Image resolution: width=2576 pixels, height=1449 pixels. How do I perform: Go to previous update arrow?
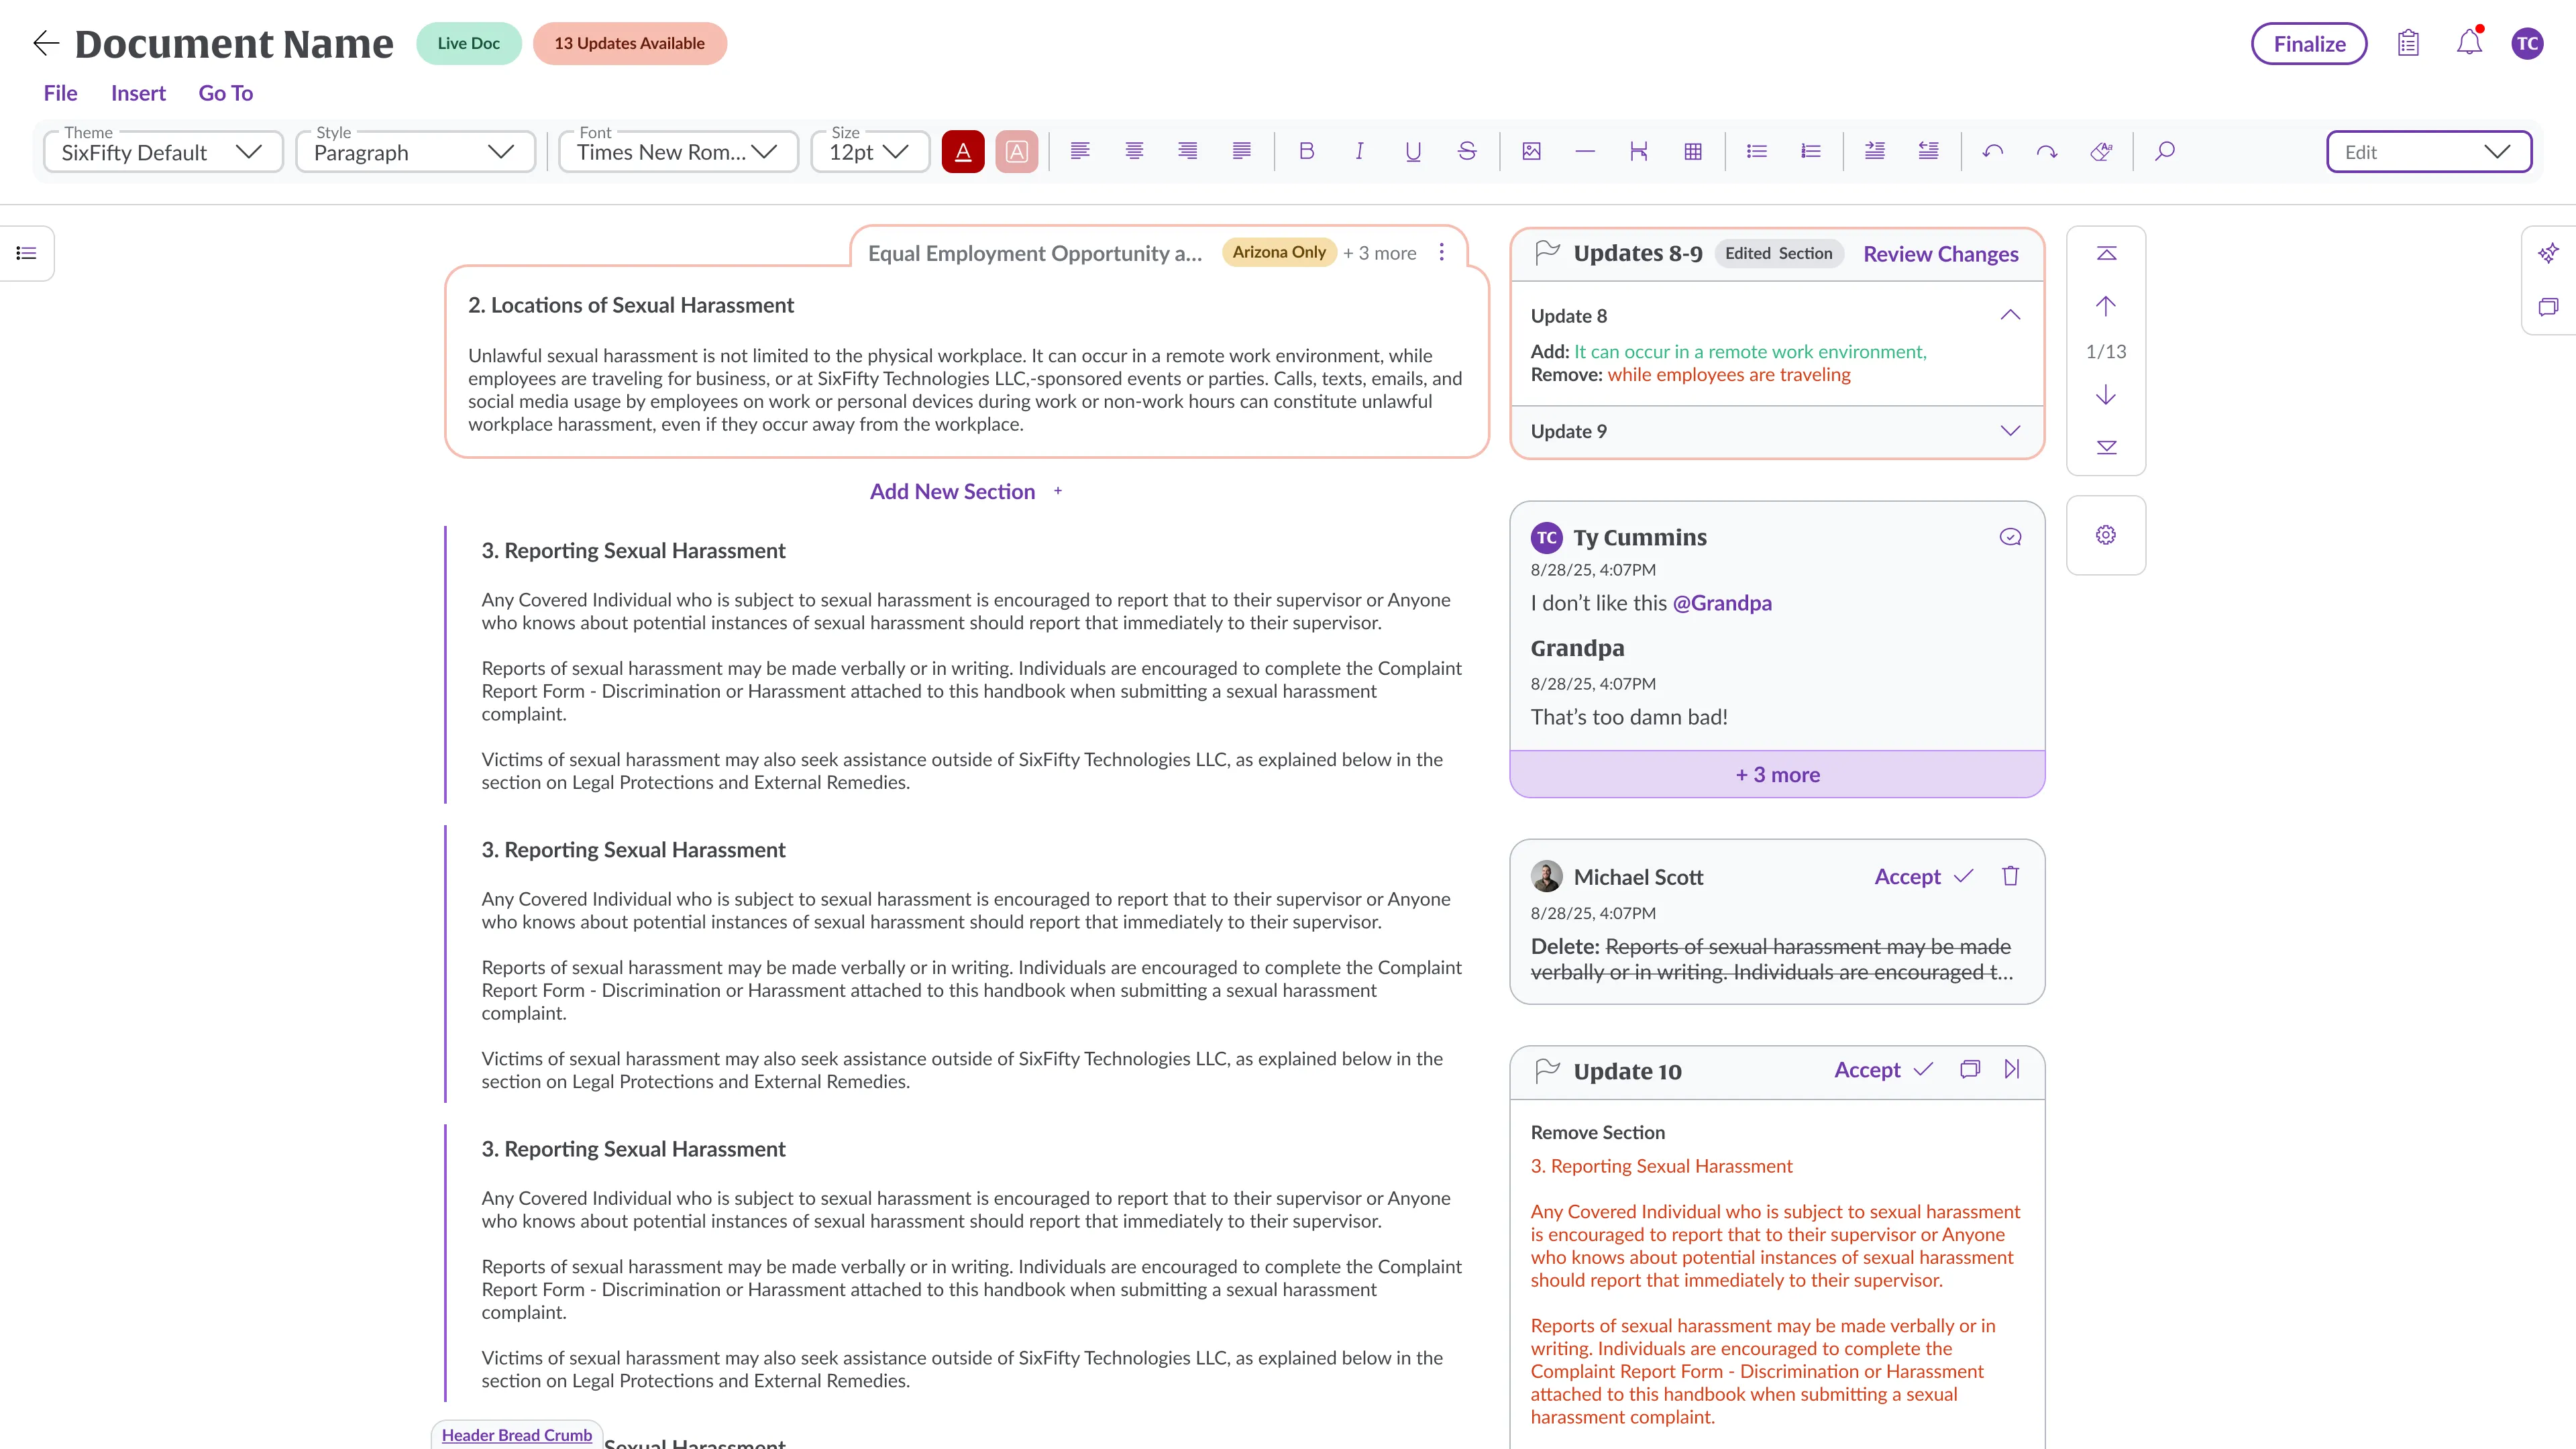(2106, 306)
